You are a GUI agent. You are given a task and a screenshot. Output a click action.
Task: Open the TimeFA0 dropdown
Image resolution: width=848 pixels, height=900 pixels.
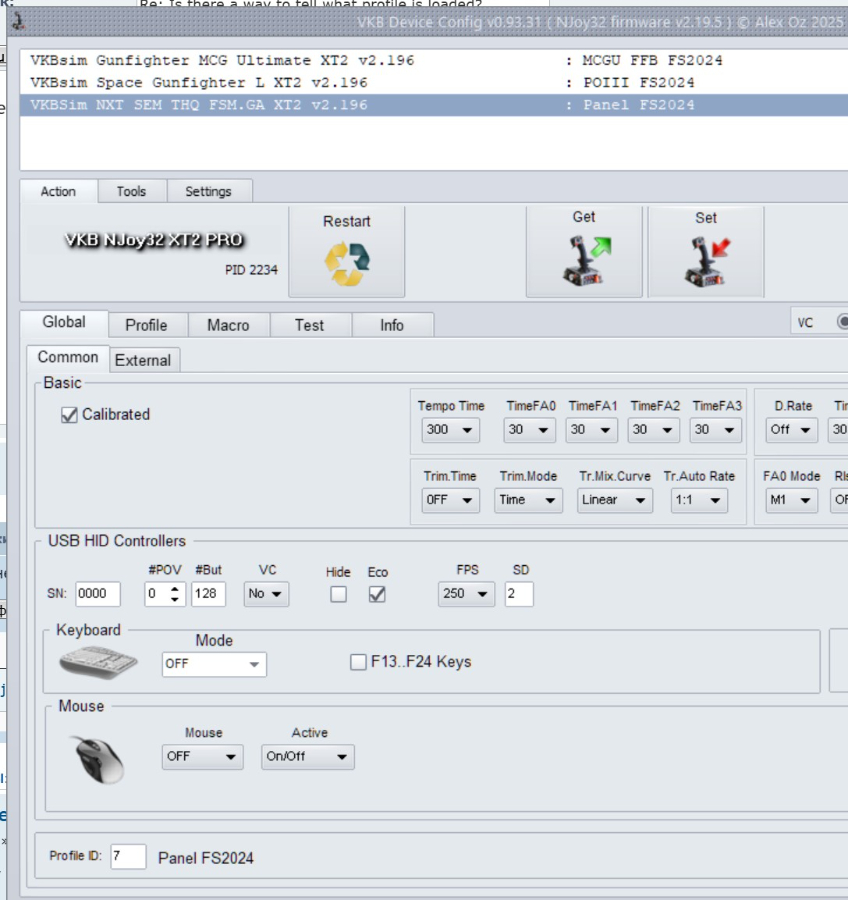[x=529, y=430]
